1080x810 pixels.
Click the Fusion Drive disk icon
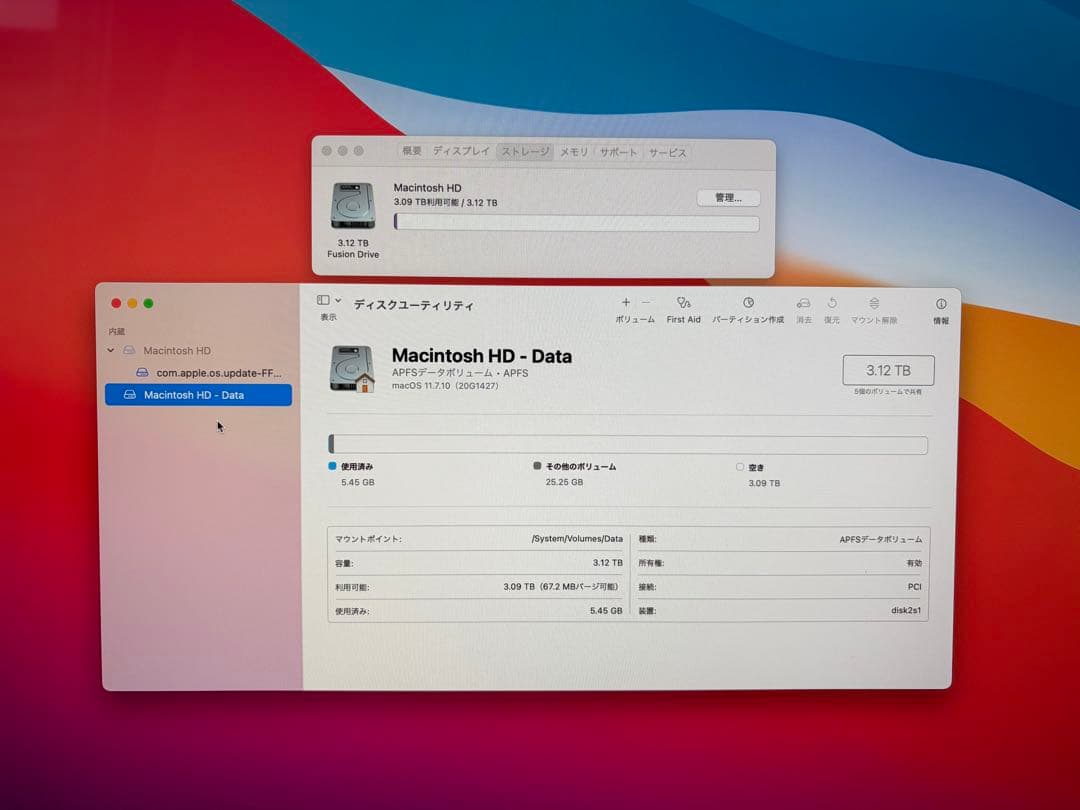(x=353, y=205)
